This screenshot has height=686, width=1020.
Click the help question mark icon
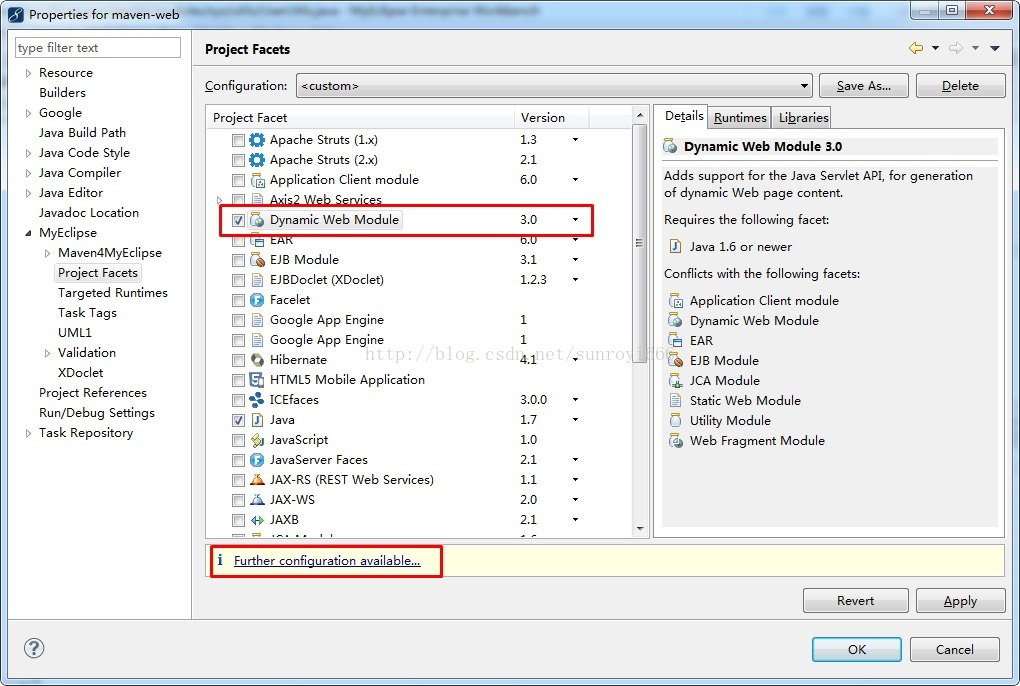34,648
